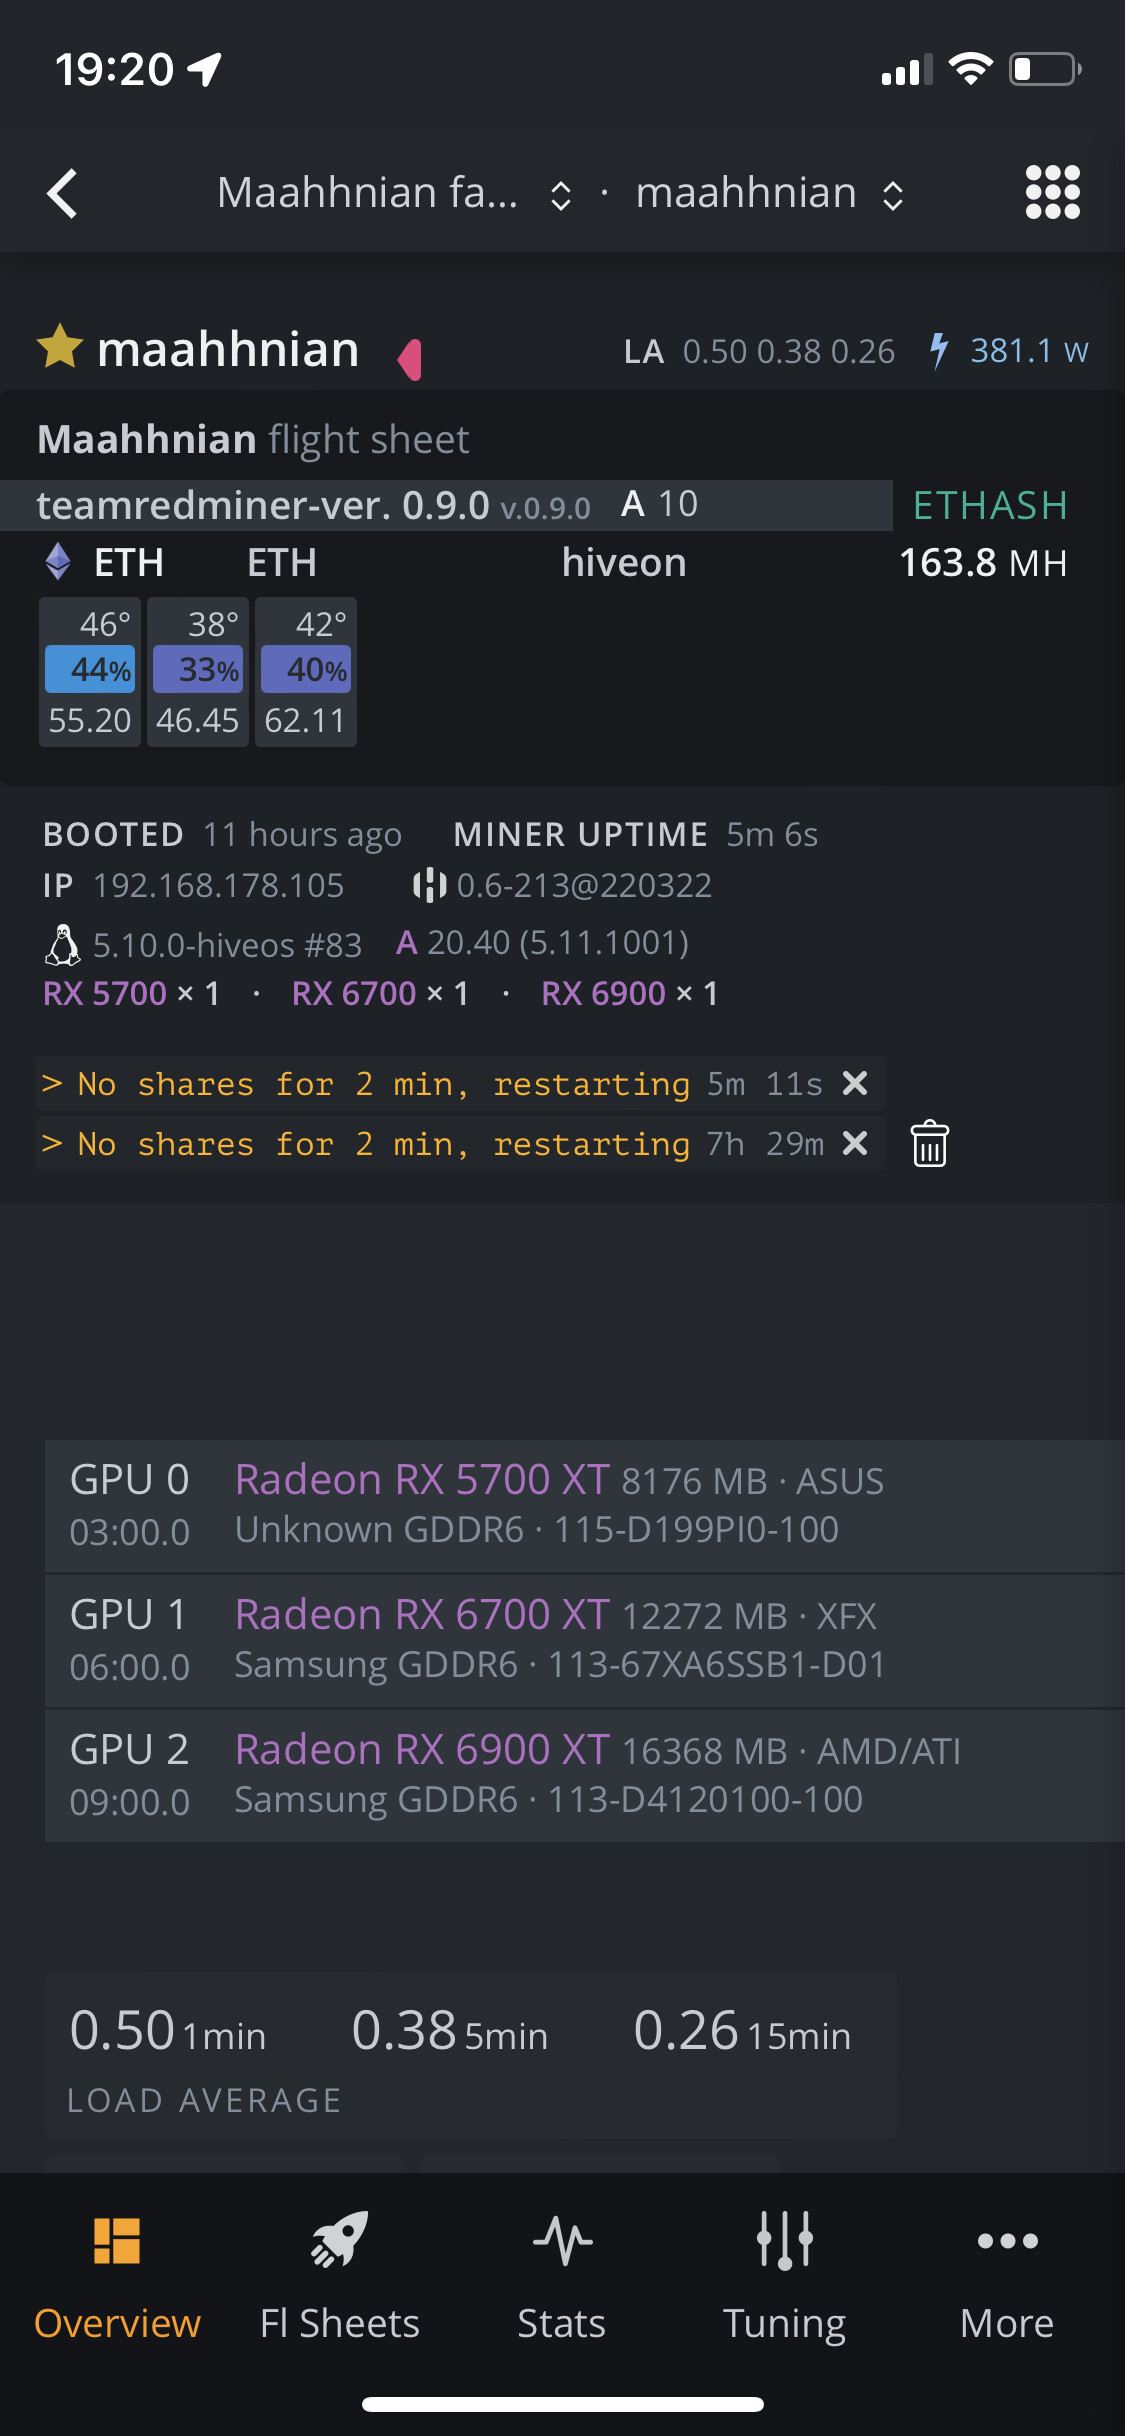Image resolution: width=1125 pixels, height=2436 pixels.
Task: Open GPU 1 Radeon RX 6700 XT row
Action: pyautogui.click(x=584, y=1641)
